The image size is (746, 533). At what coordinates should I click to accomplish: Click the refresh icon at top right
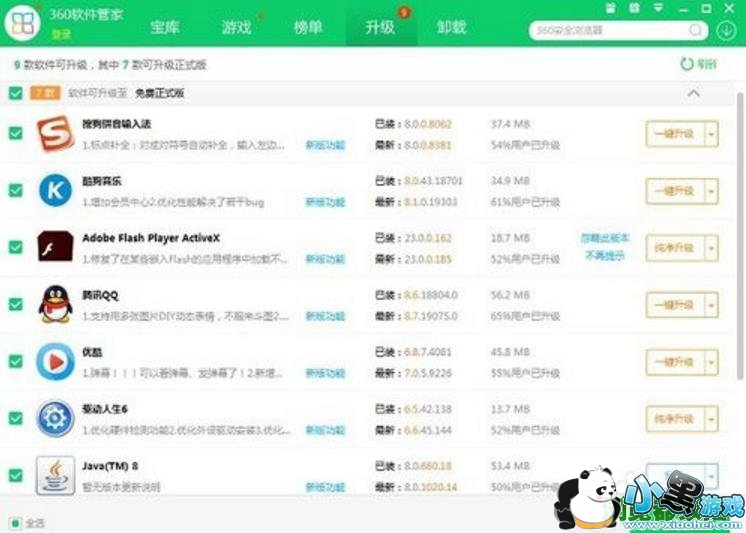click(687, 64)
